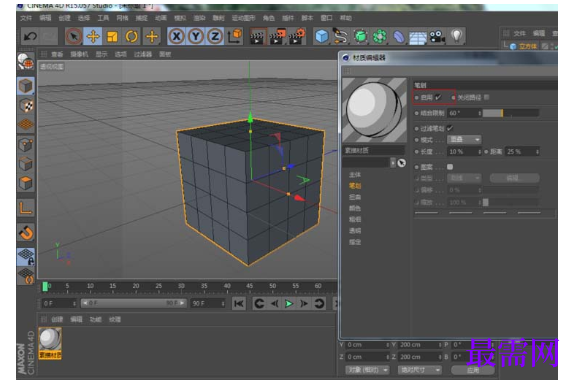Viewport: 578px width, 384px height.
Task: Click the stepper on the 90 F end frame field
Action: 223,304
